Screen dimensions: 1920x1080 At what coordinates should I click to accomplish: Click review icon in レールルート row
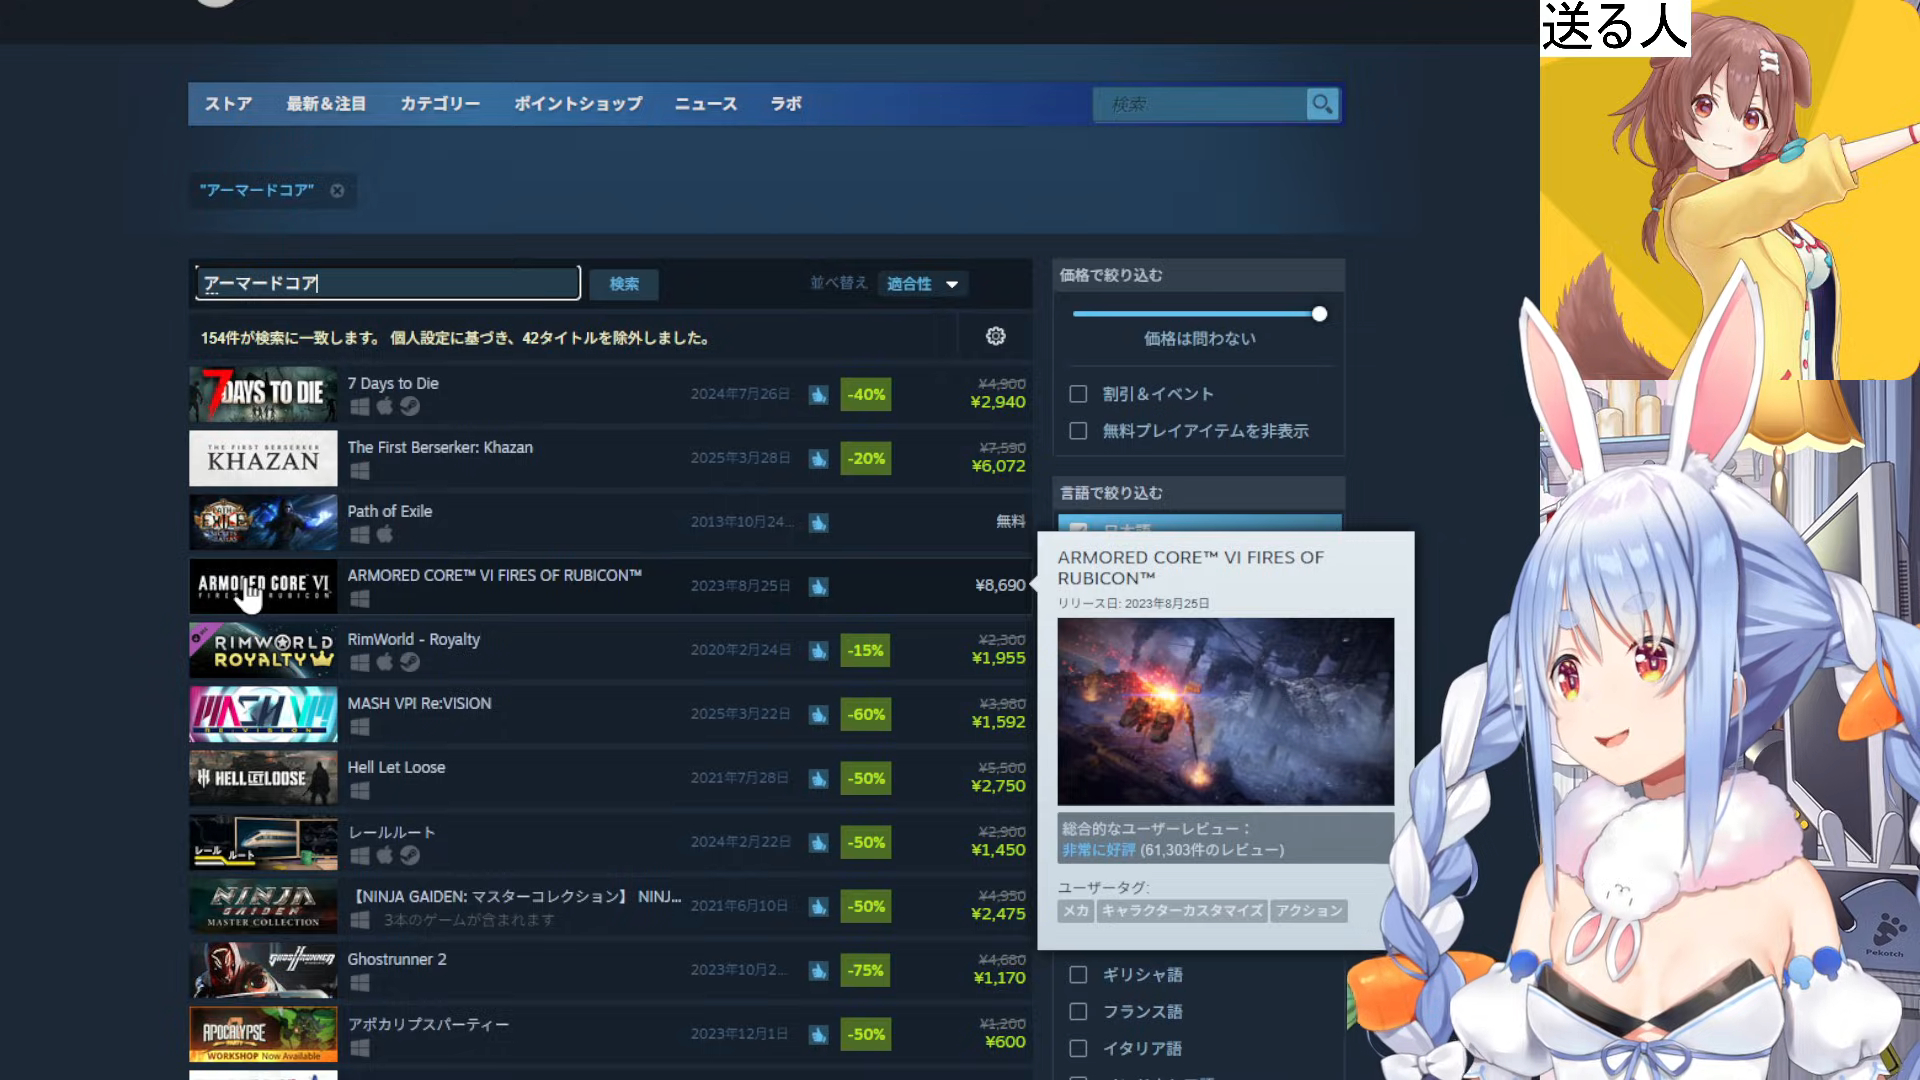tap(818, 843)
